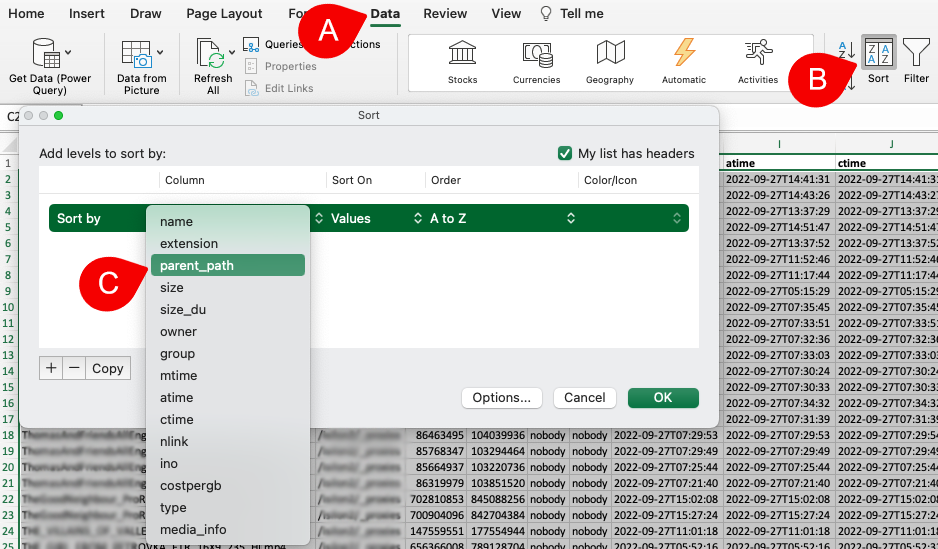Open sort Options dialog
Viewport: 938px width, 549px height.
pyautogui.click(x=502, y=397)
